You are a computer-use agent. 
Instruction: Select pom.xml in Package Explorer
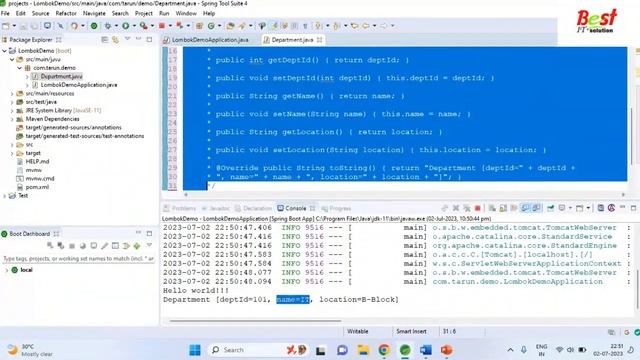click(x=37, y=187)
